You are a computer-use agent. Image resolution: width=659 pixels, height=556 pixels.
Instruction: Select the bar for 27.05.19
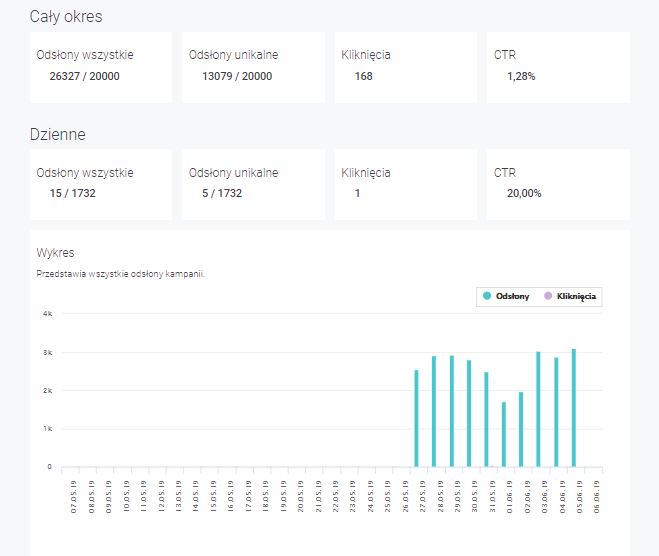(416, 418)
